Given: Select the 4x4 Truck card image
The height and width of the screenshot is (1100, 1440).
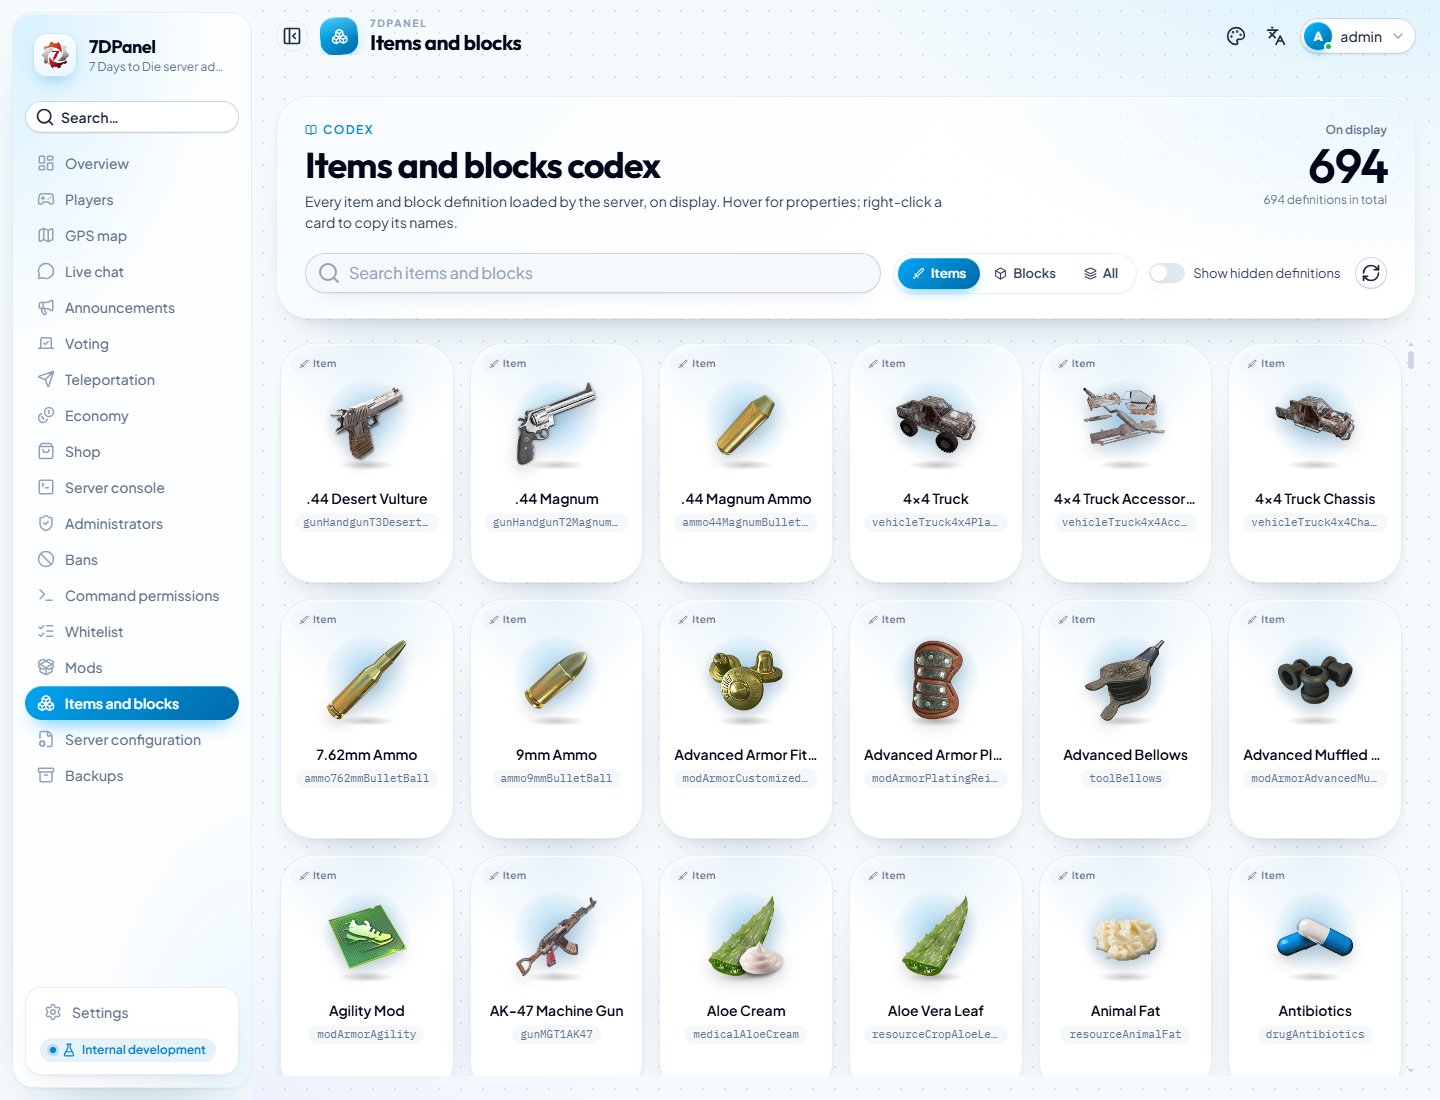Looking at the screenshot, I should point(936,425).
